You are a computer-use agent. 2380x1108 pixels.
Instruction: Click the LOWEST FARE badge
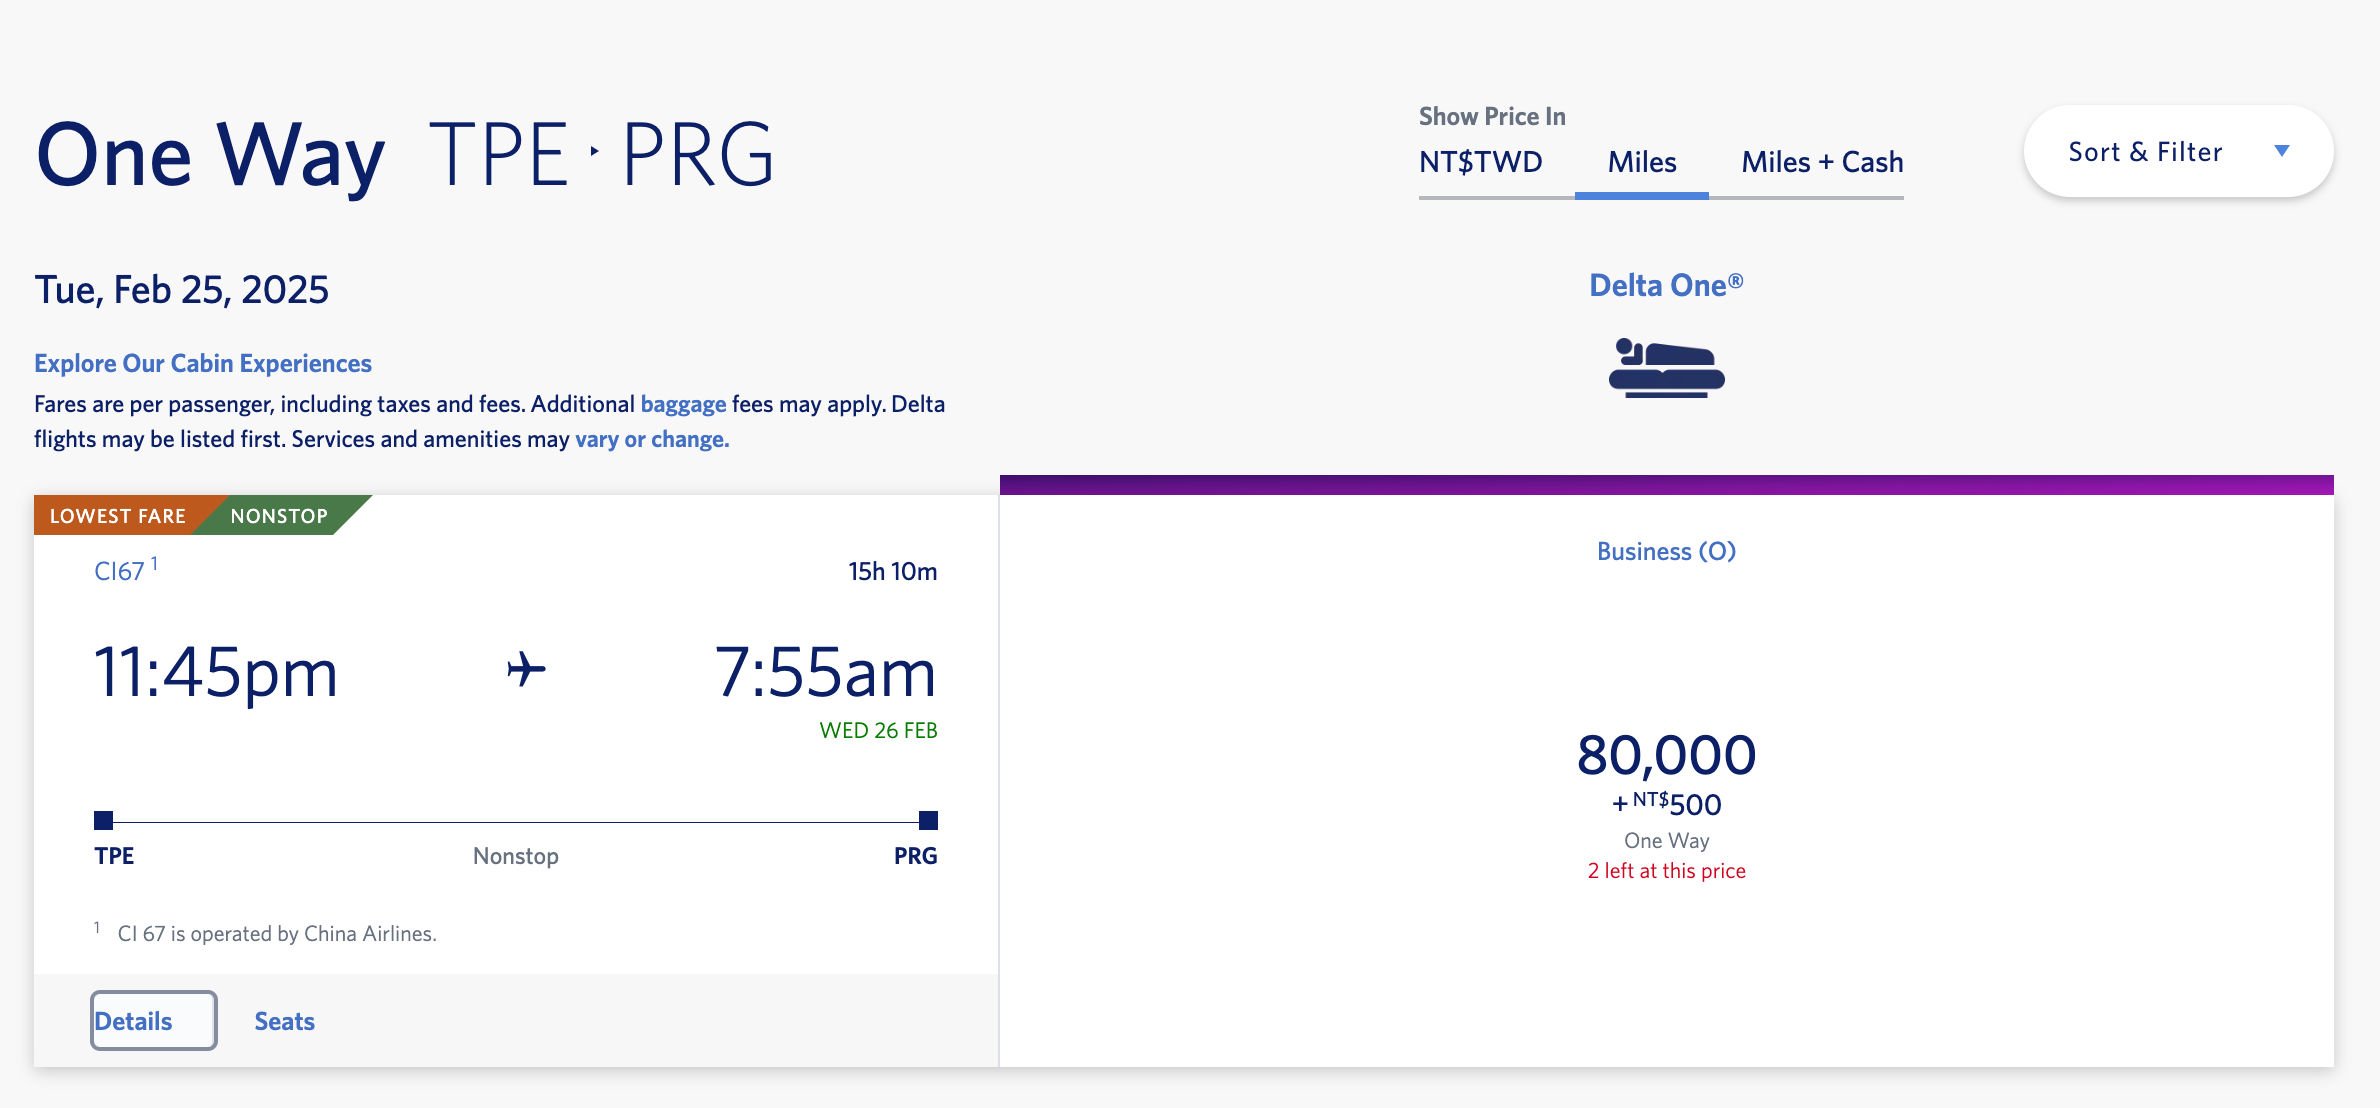click(118, 516)
